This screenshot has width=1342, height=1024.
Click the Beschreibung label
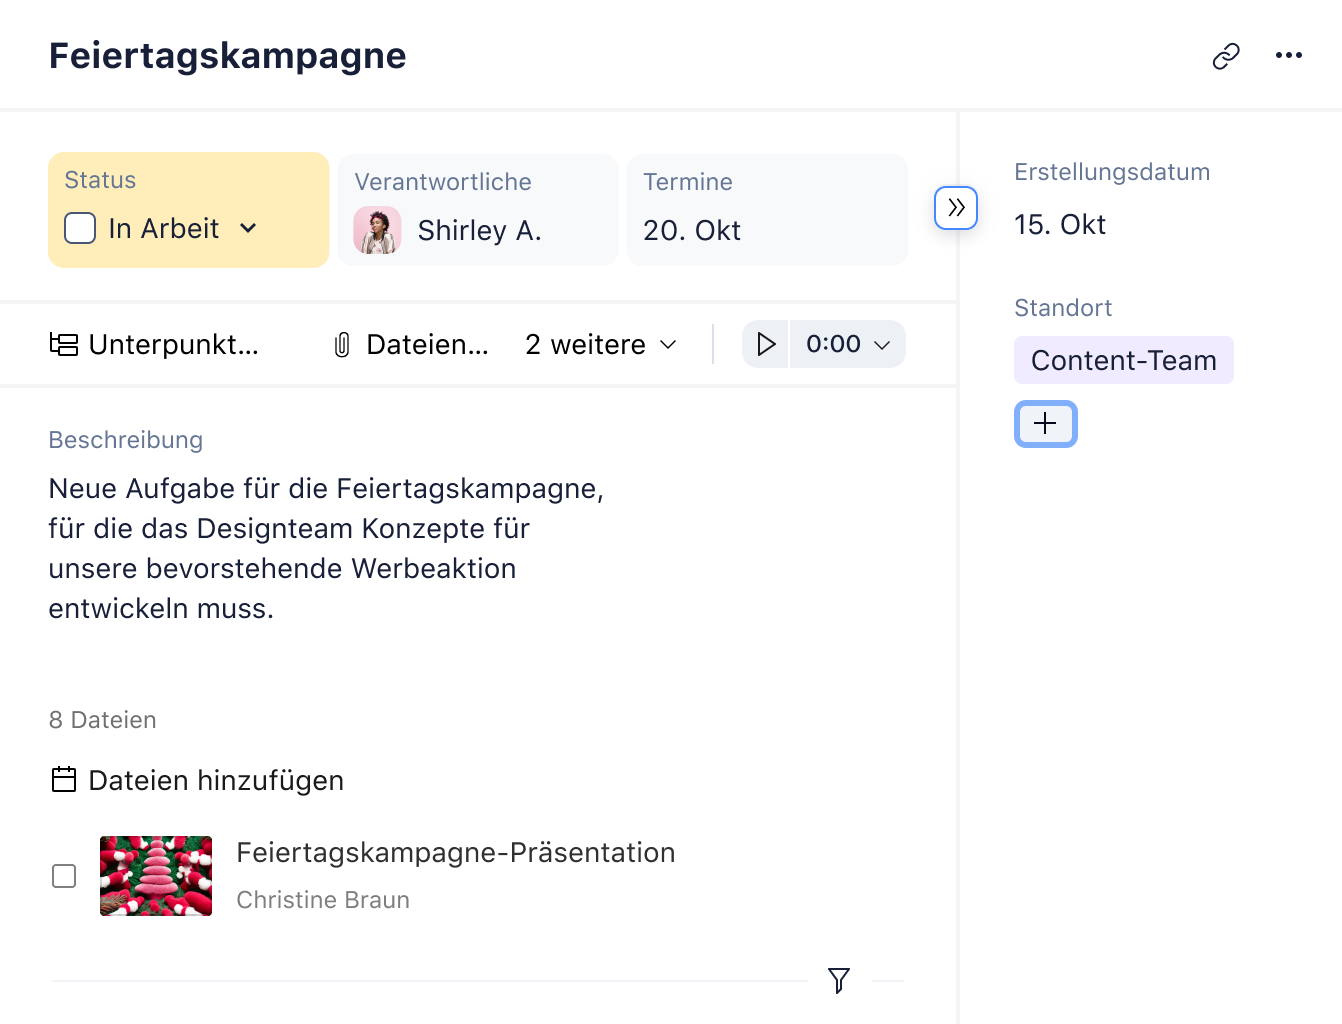click(126, 440)
